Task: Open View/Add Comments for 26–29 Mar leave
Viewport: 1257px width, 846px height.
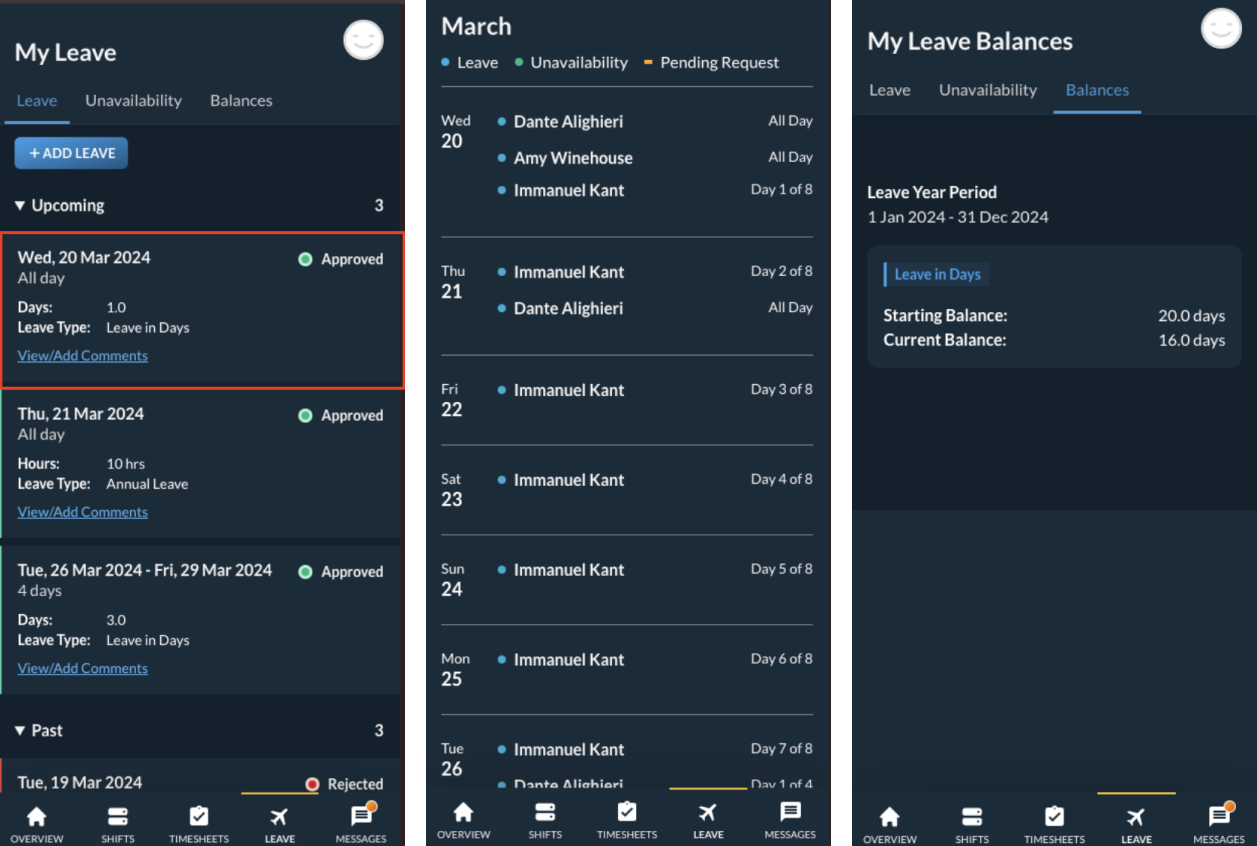Action: click(83, 668)
